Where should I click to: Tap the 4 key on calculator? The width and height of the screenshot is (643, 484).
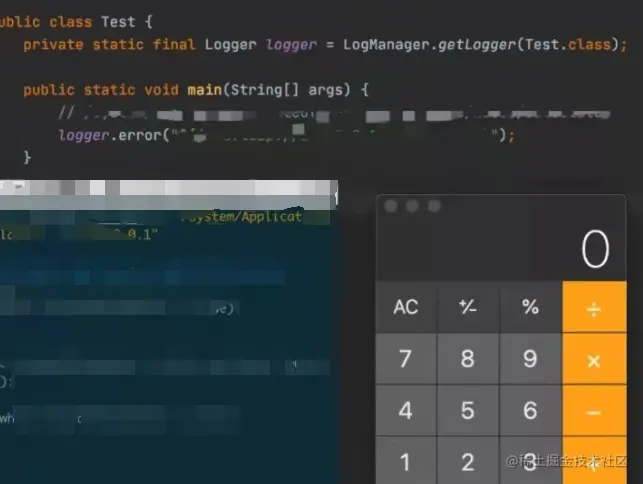[406, 411]
